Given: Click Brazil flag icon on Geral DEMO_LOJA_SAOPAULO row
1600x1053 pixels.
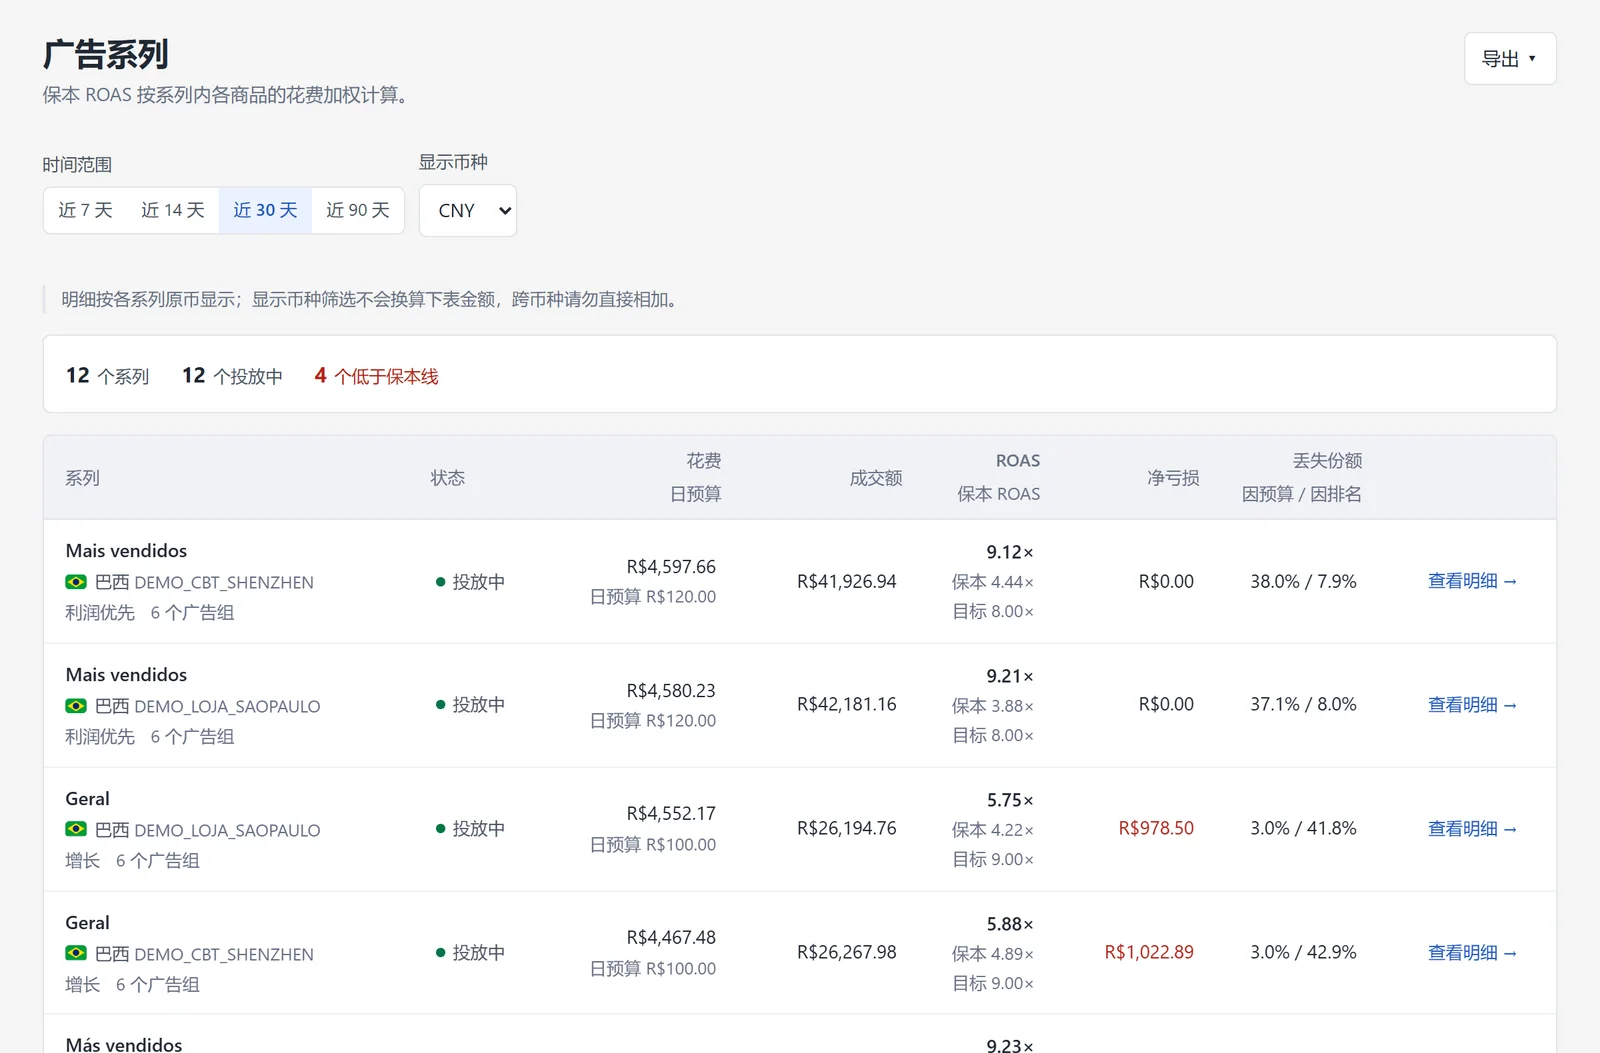Looking at the screenshot, I should [x=76, y=830].
